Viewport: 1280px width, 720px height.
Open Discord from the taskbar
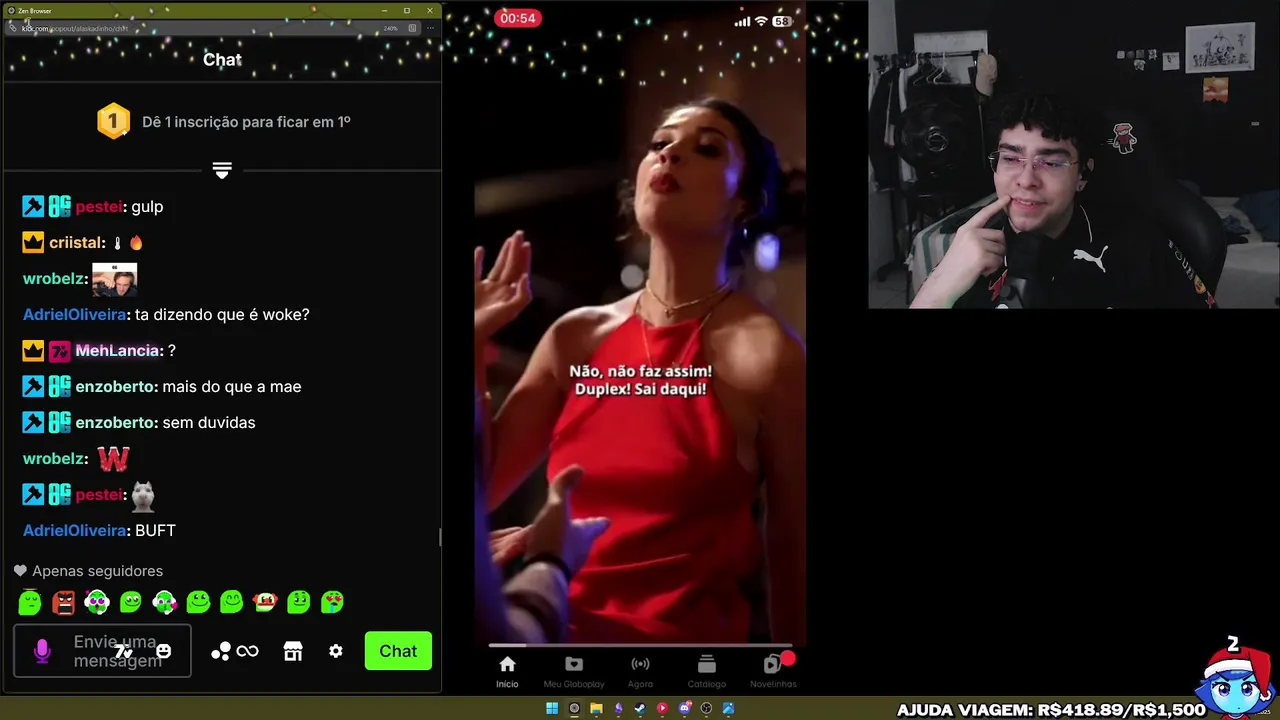(x=685, y=708)
